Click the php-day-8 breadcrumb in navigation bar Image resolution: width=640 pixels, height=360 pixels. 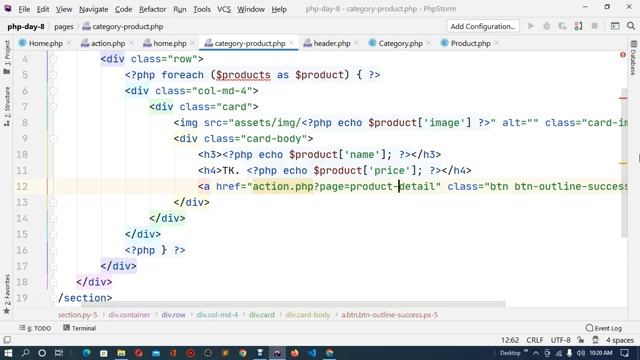tap(26, 27)
